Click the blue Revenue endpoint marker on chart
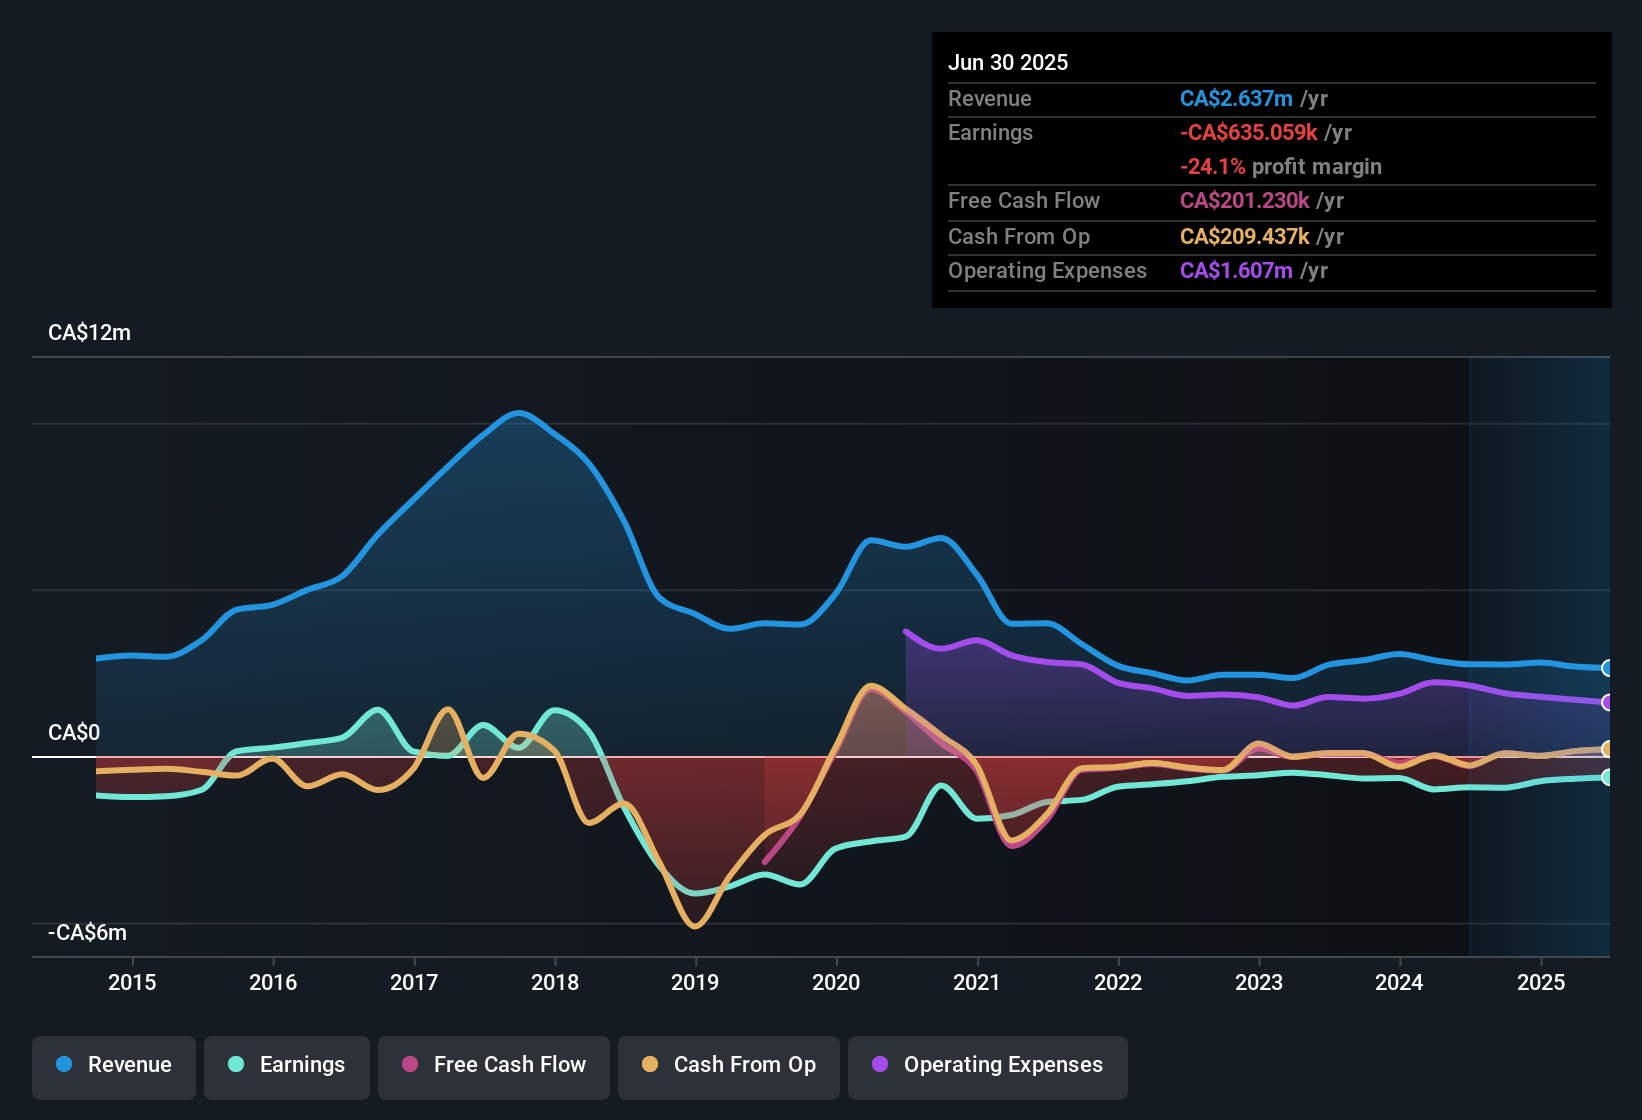The height and width of the screenshot is (1120, 1642). pyautogui.click(x=1607, y=668)
